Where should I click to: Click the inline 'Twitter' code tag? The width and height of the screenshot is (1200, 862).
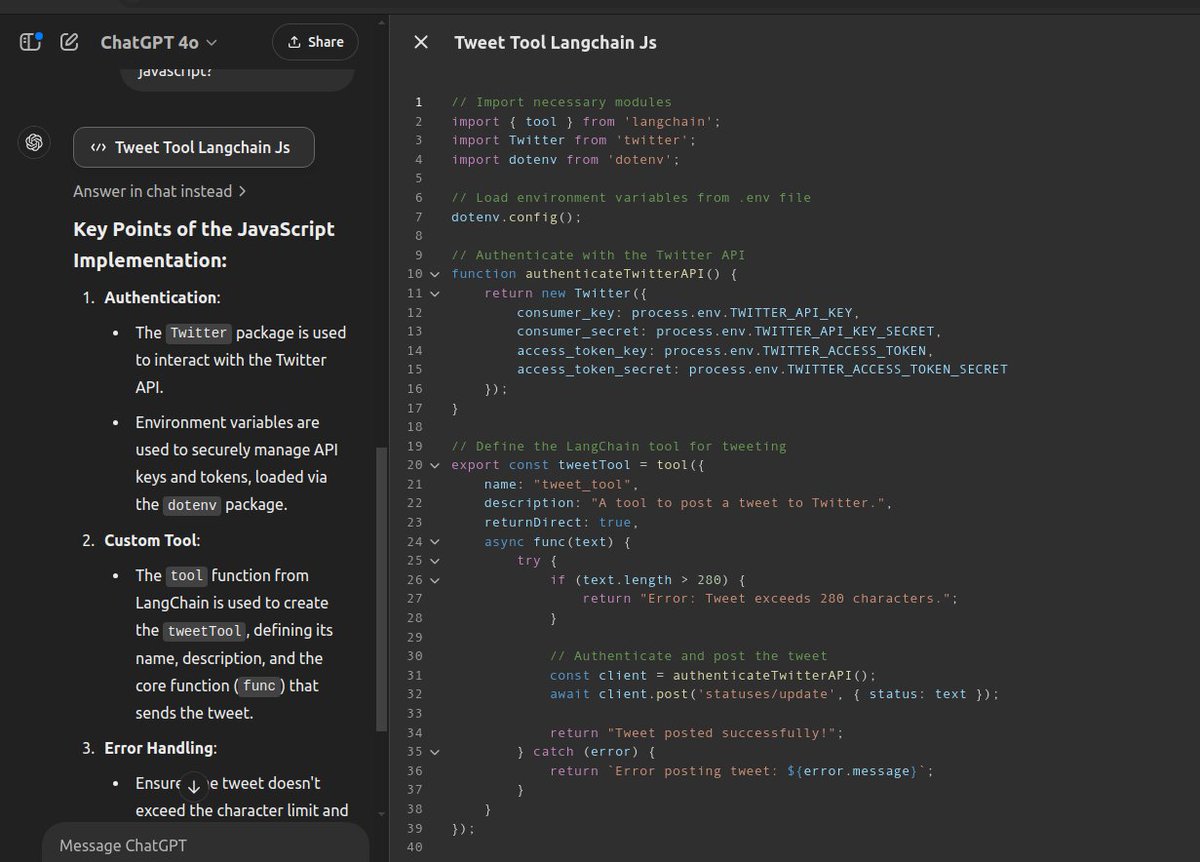199,333
